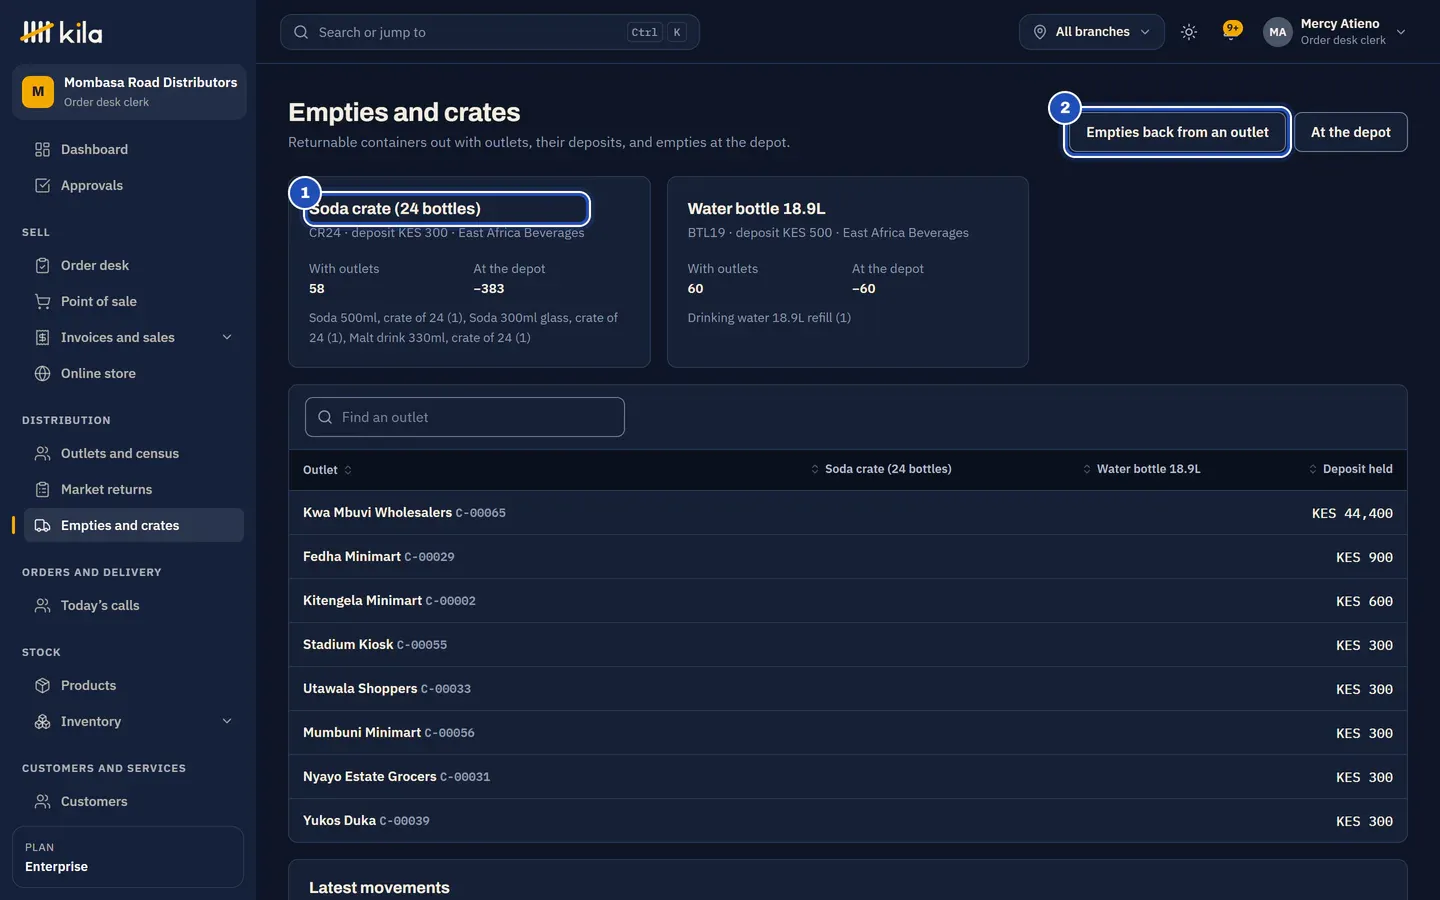Viewport: 1440px width, 900px height.
Task: Toggle the light/dark theme sun icon
Action: tap(1189, 32)
